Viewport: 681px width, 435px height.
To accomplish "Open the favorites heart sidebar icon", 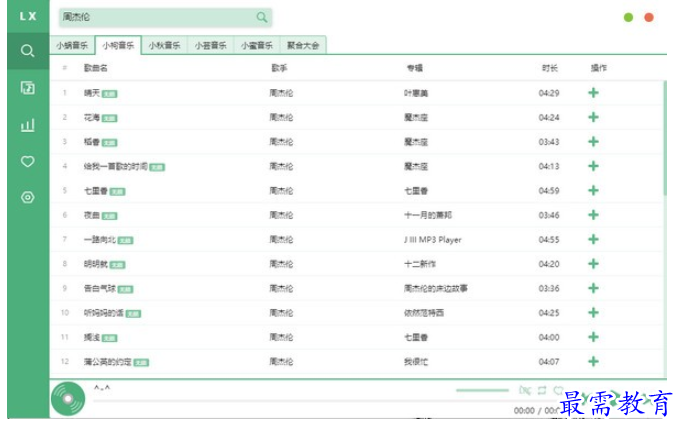I will tap(27, 161).
